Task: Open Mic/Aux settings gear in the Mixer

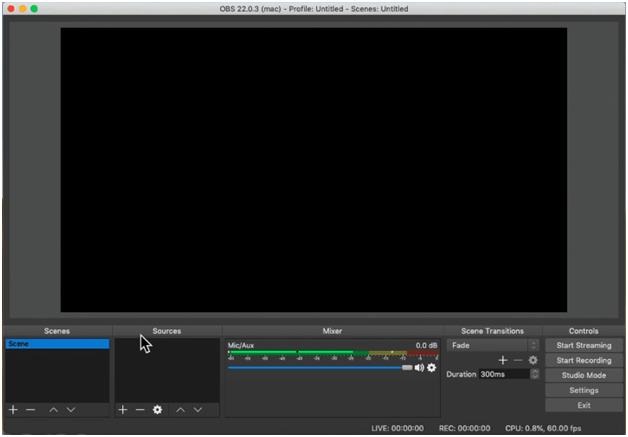Action: (x=431, y=367)
